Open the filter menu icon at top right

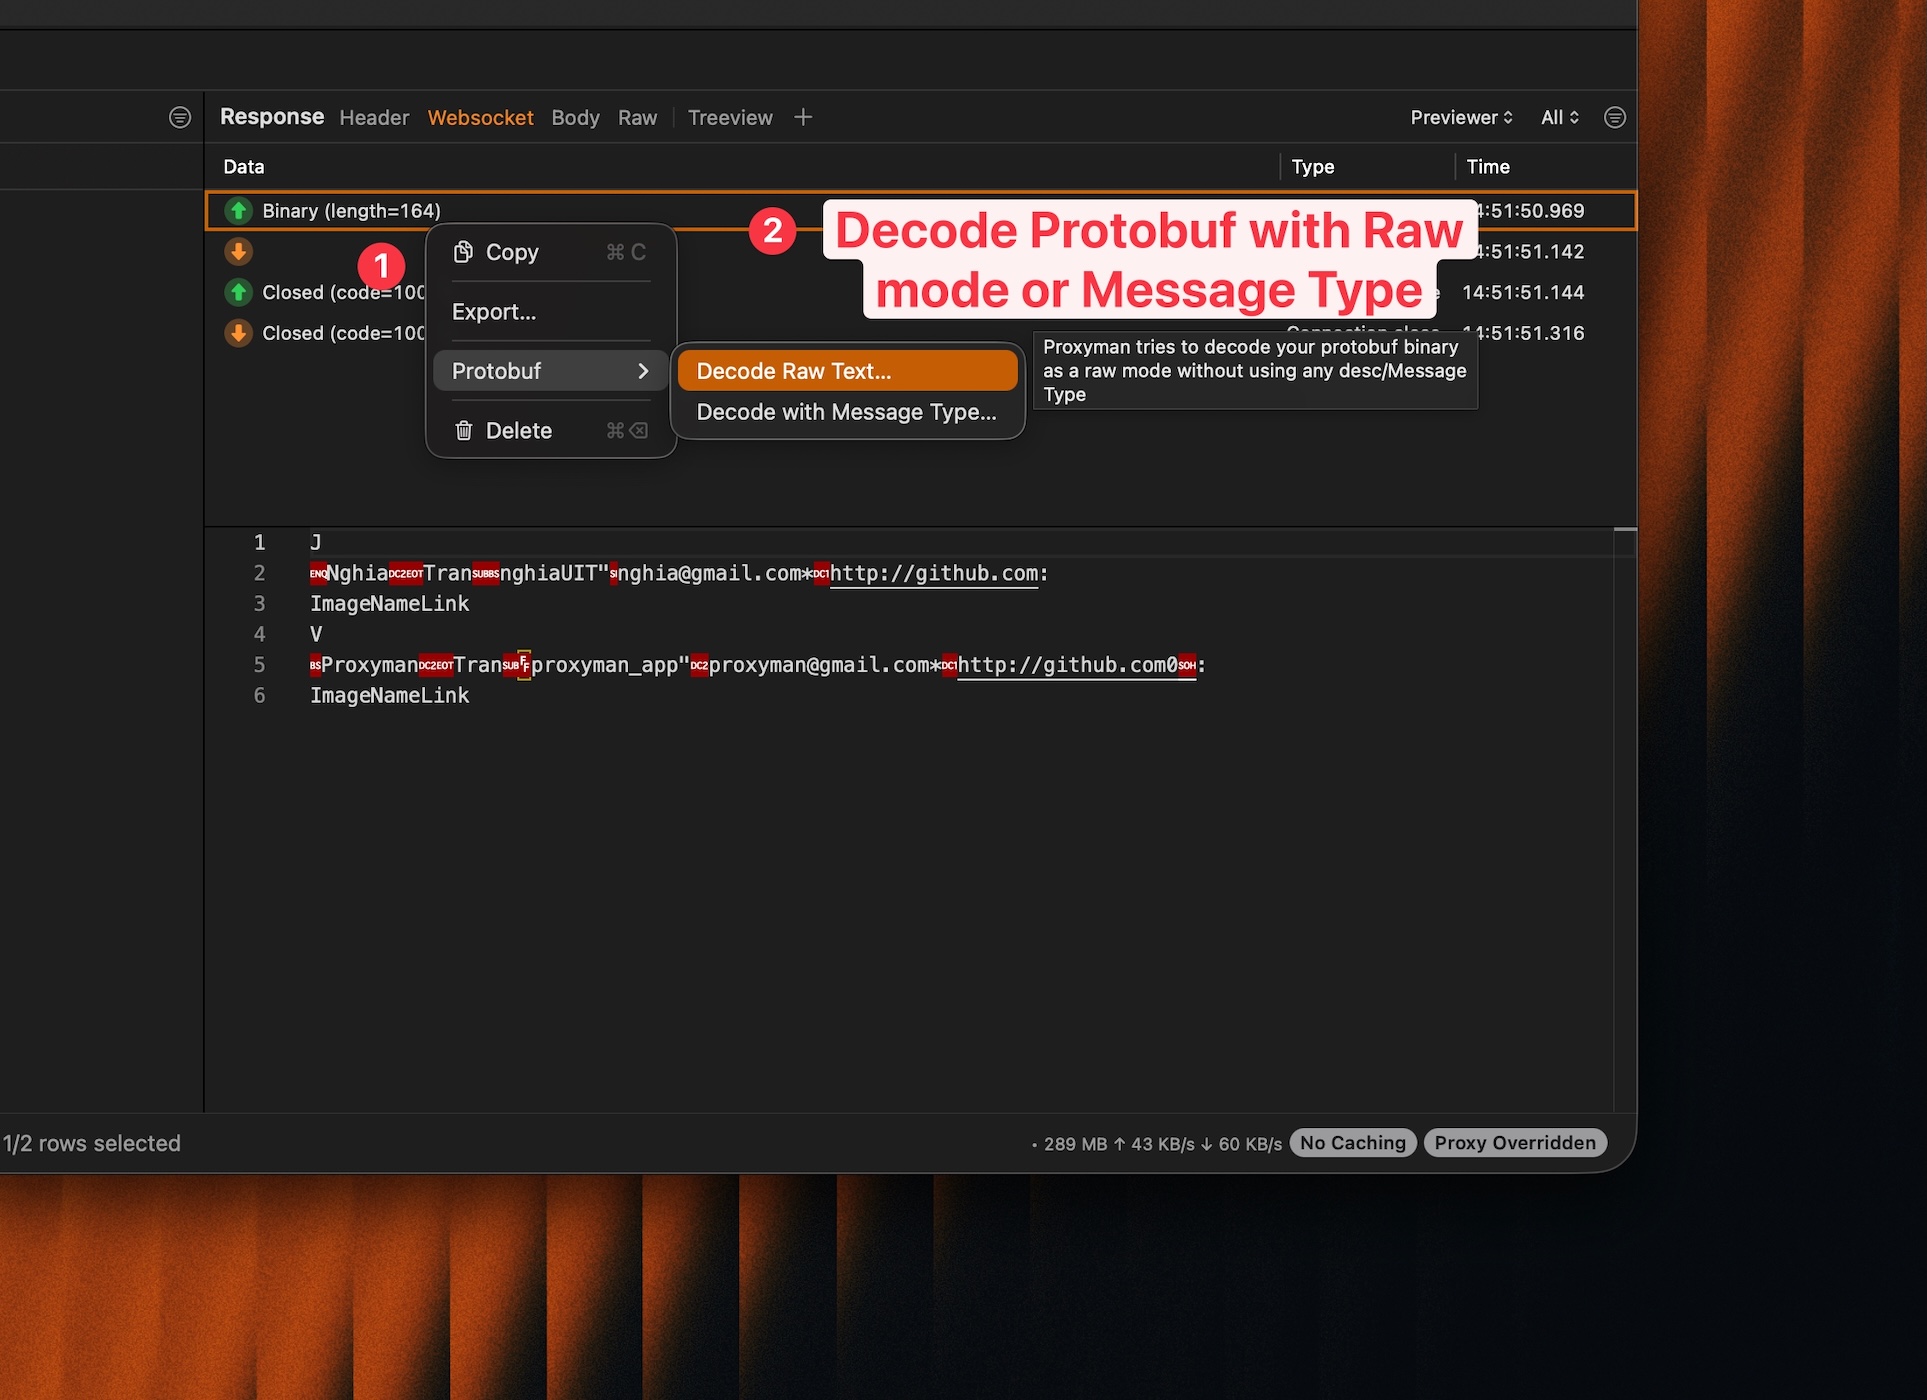click(1614, 117)
